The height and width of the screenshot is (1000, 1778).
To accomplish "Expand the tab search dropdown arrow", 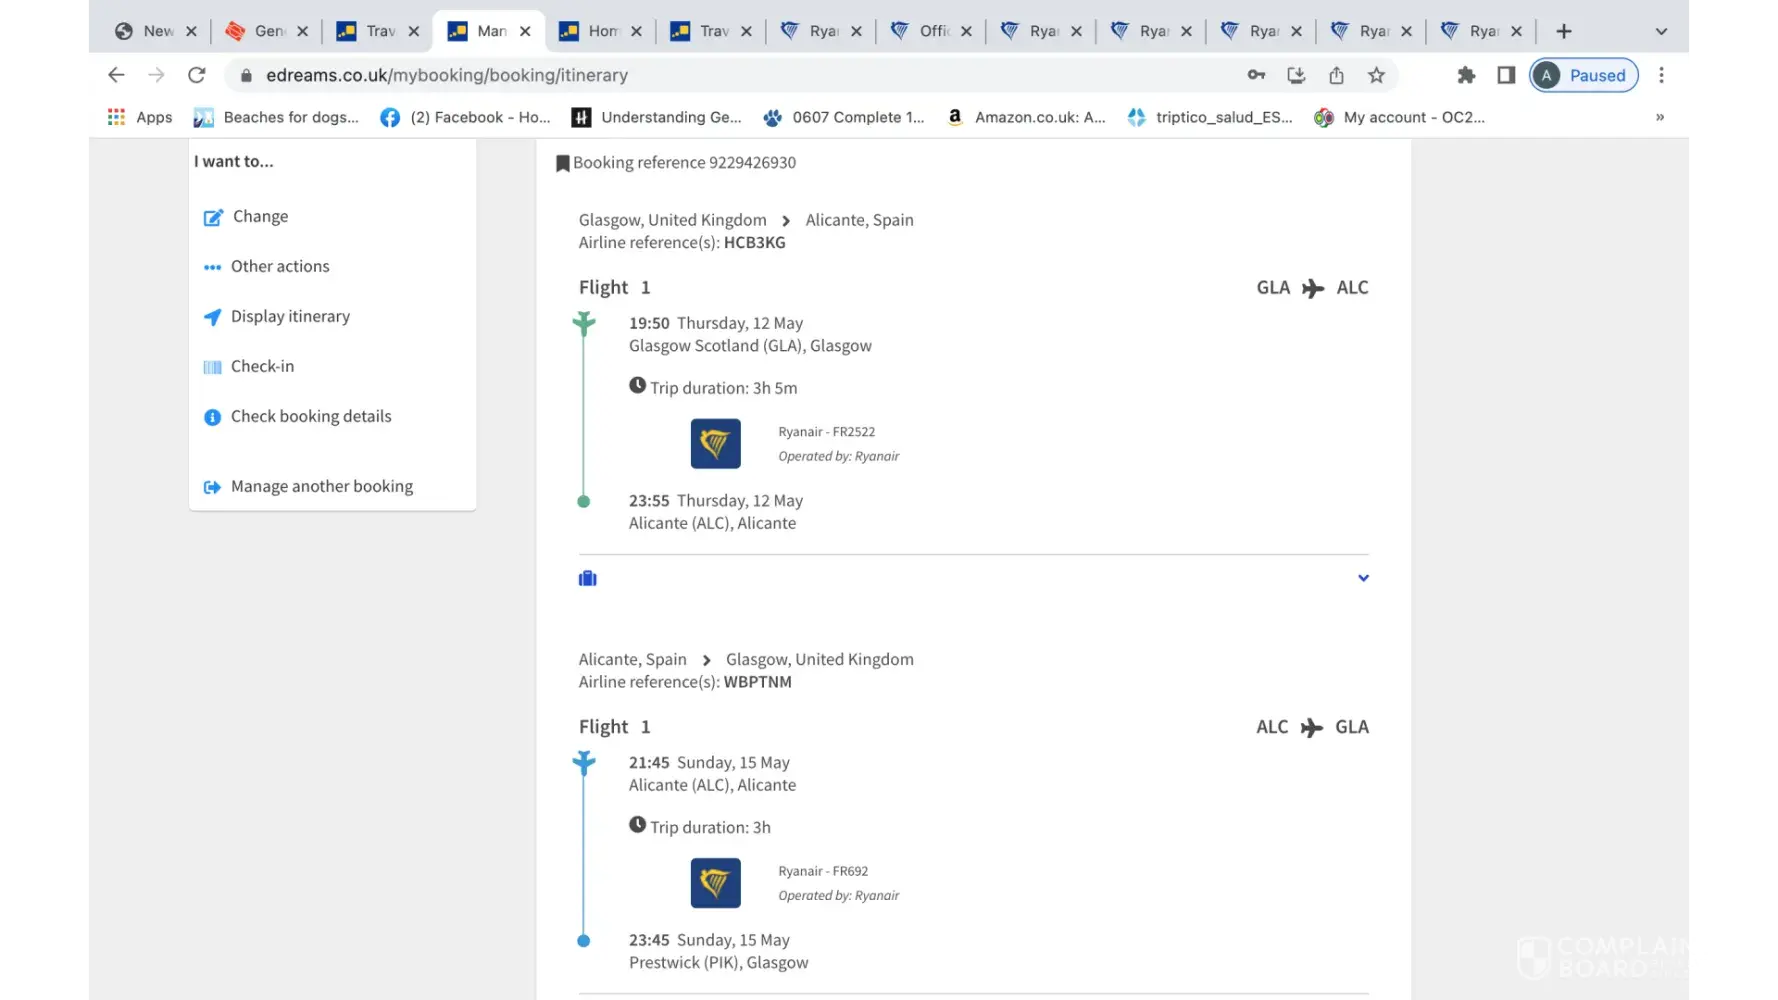I will (x=1661, y=31).
